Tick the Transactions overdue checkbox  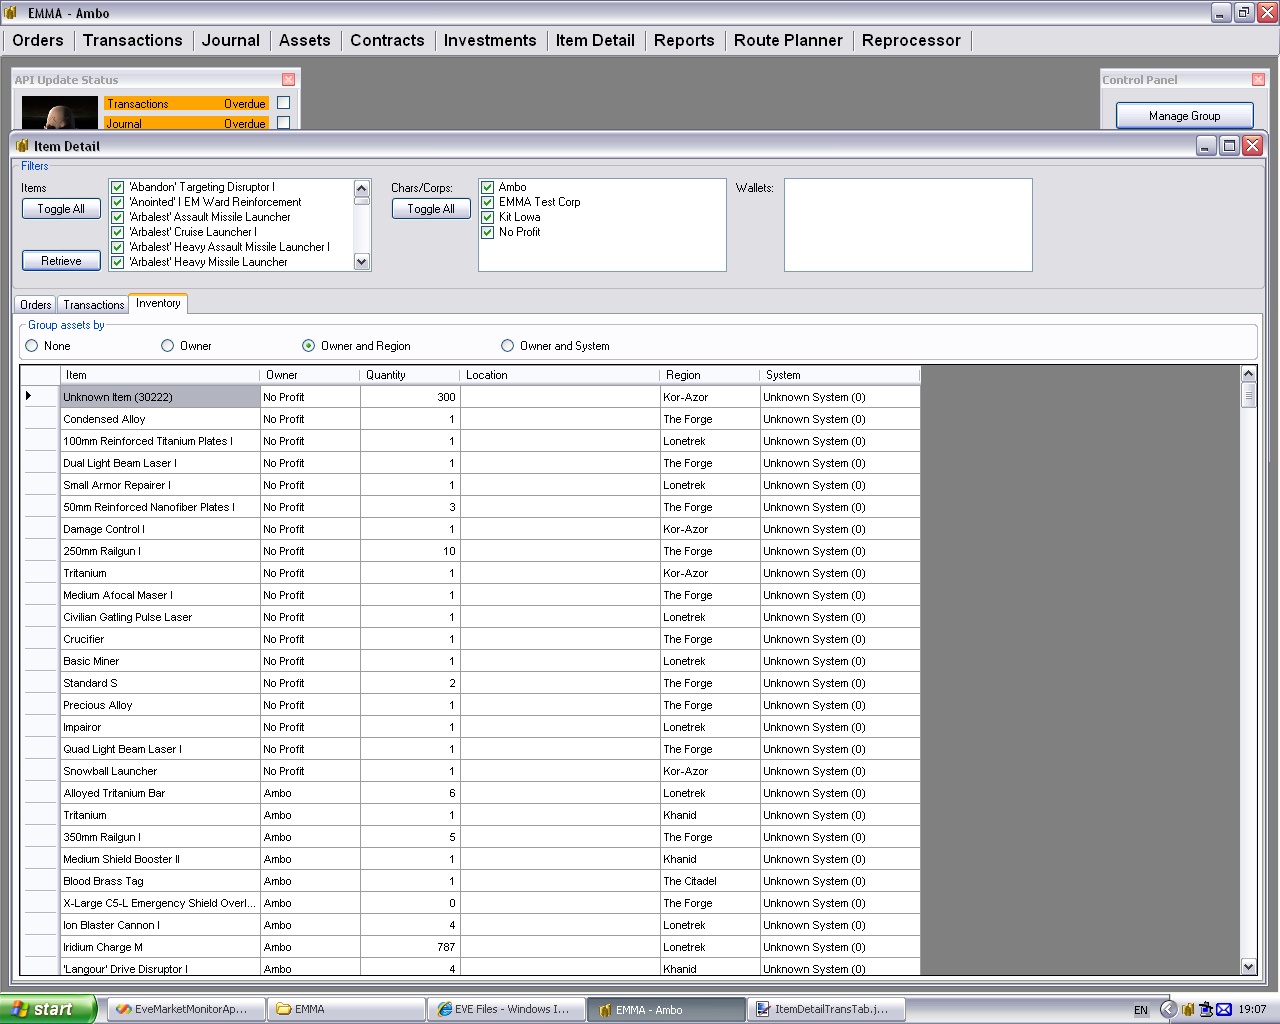(284, 103)
